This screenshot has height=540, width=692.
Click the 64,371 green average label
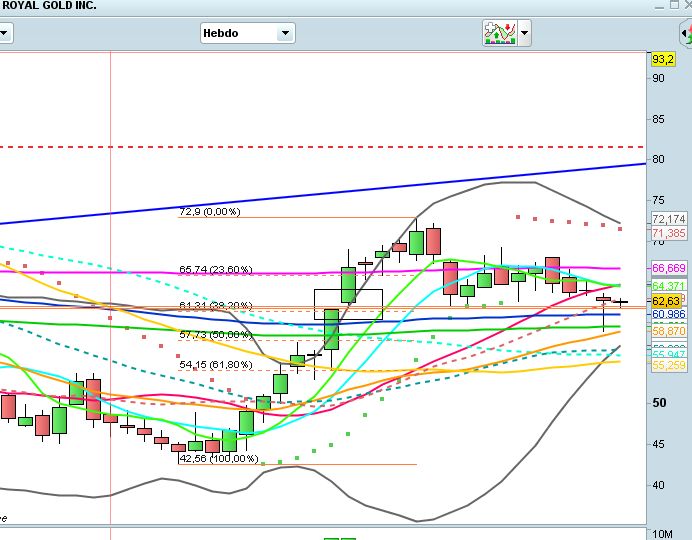tap(669, 286)
